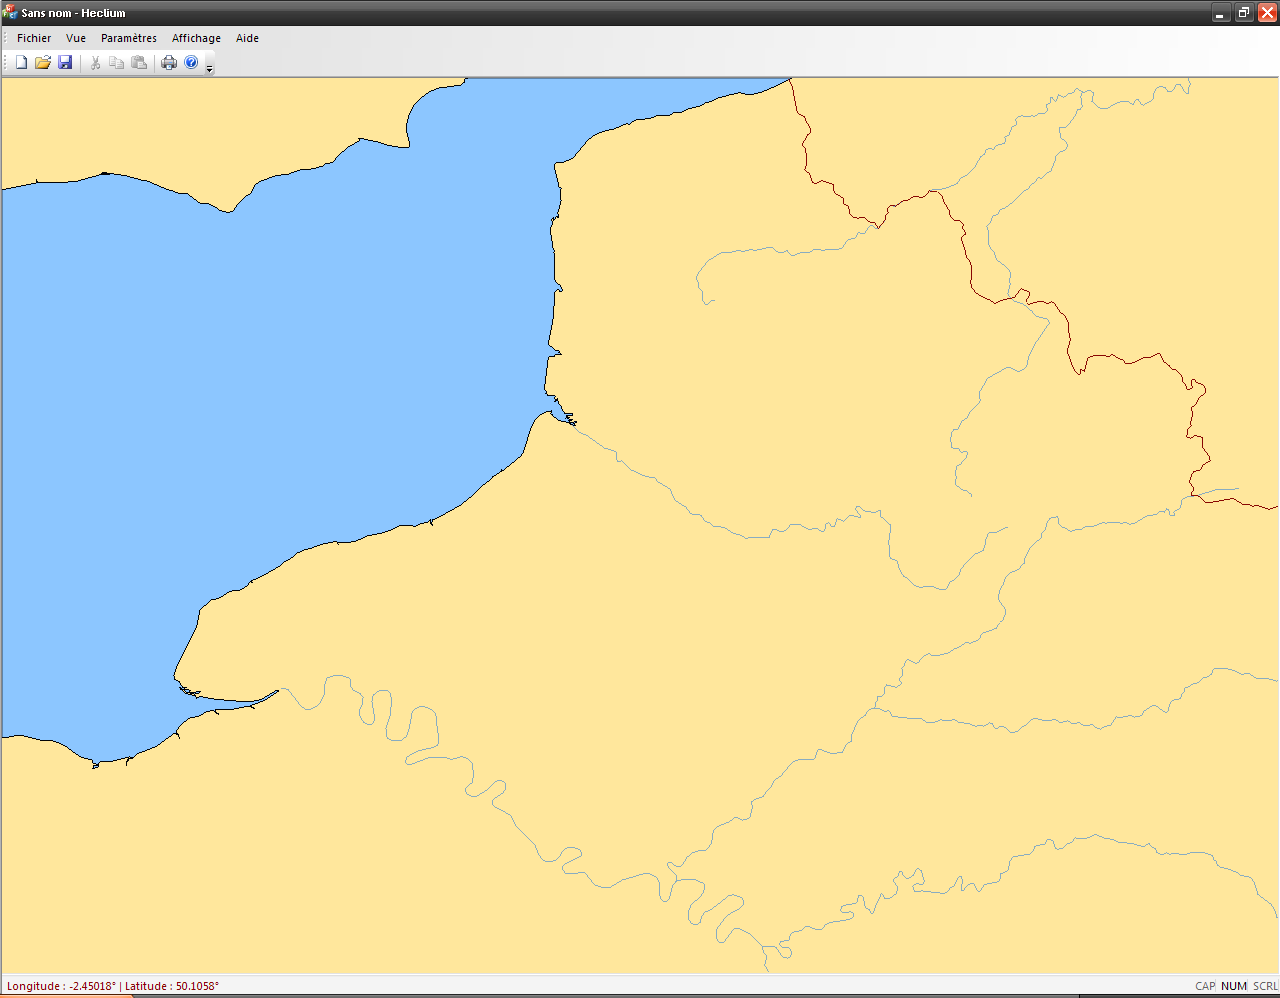Click the Longitude and Latitude status readout

113,986
